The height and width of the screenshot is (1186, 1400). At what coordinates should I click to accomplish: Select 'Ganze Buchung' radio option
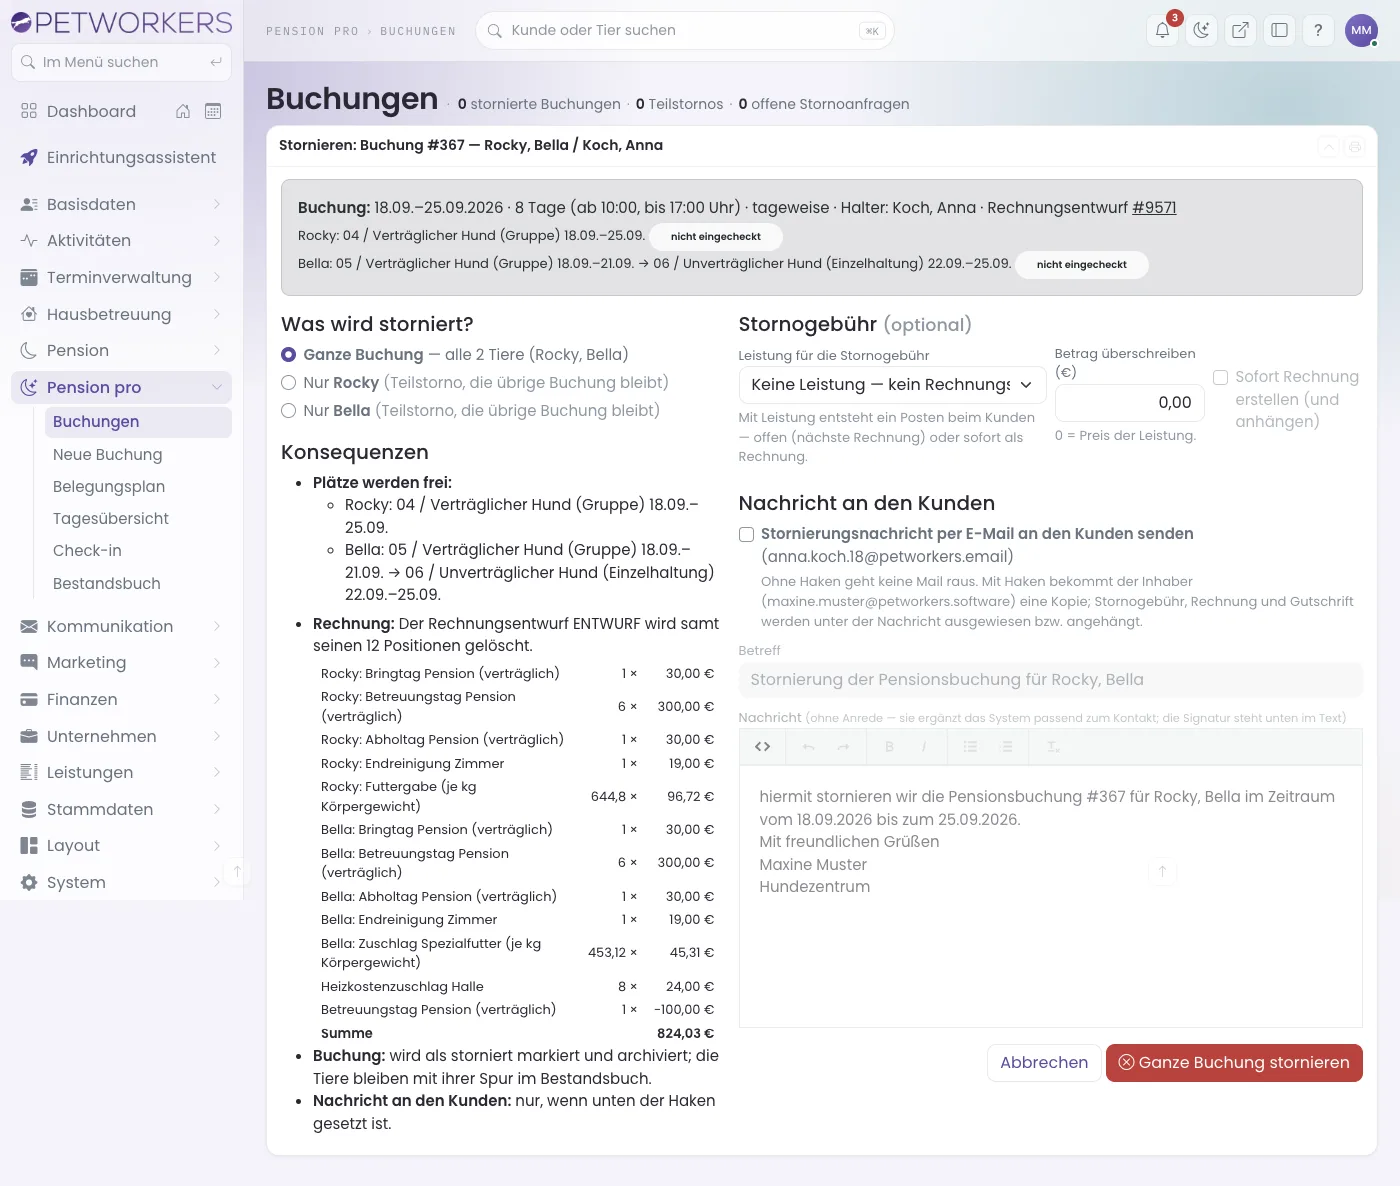(x=289, y=355)
